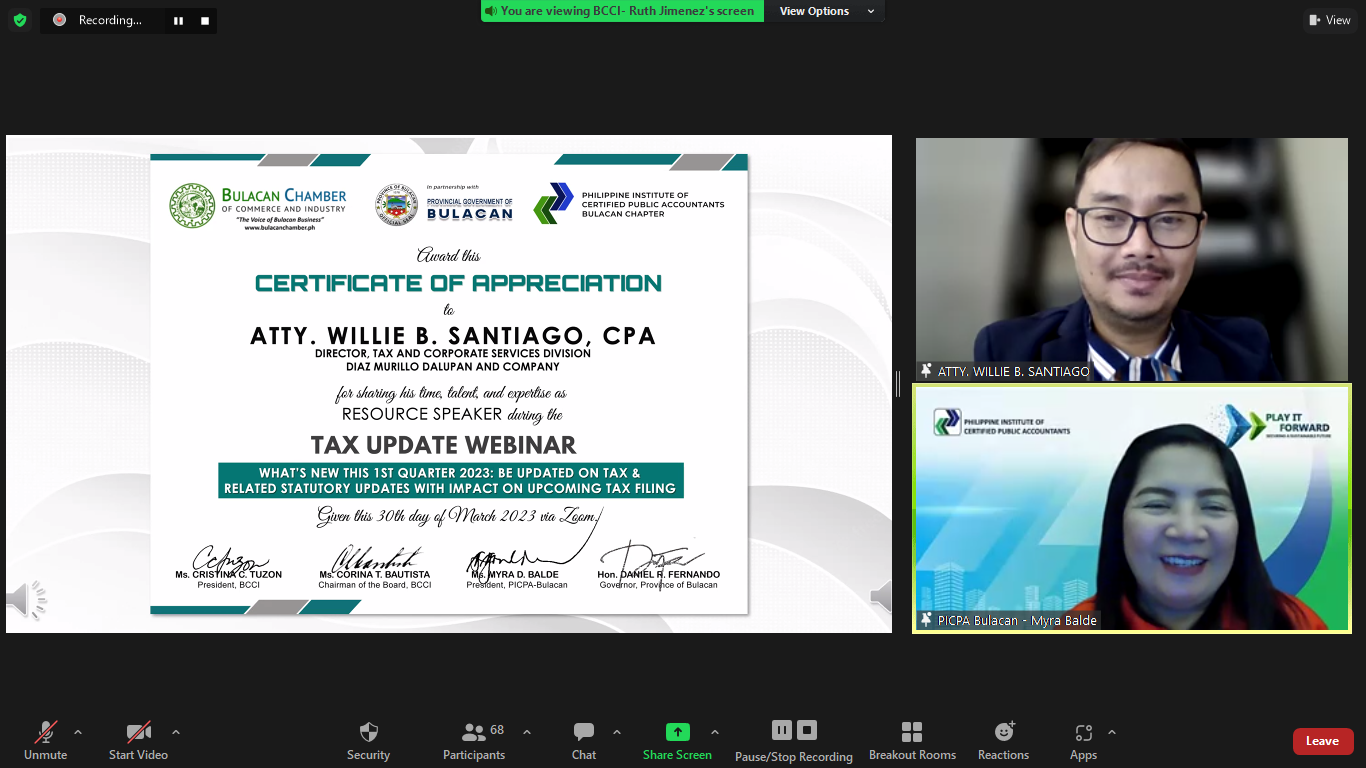Open the View Options dropdown
This screenshot has width=1366, height=768.
(x=826, y=11)
